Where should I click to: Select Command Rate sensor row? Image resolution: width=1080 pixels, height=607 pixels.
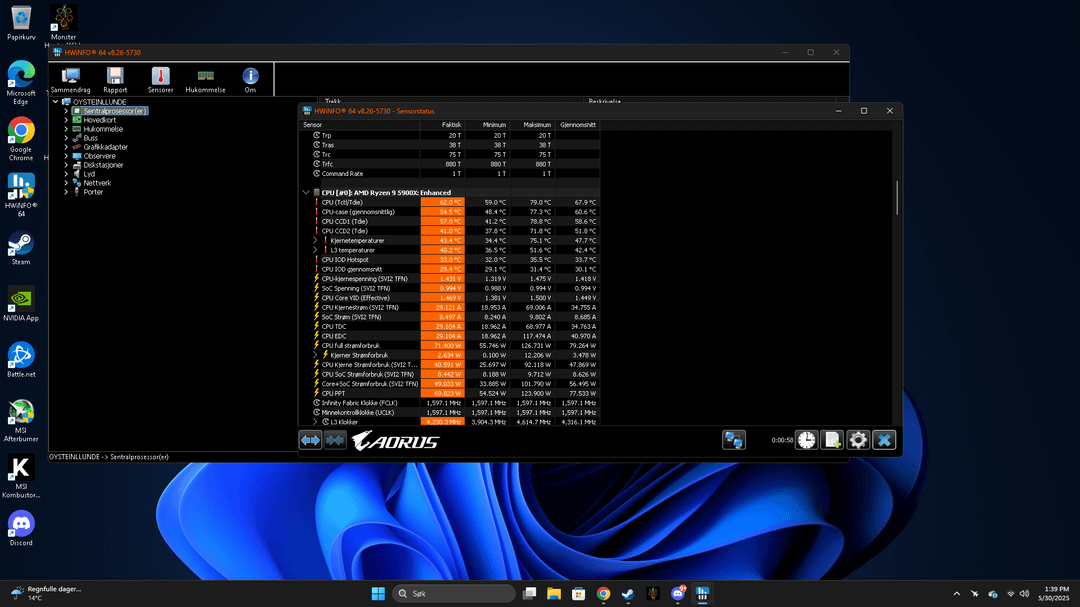(450, 174)
